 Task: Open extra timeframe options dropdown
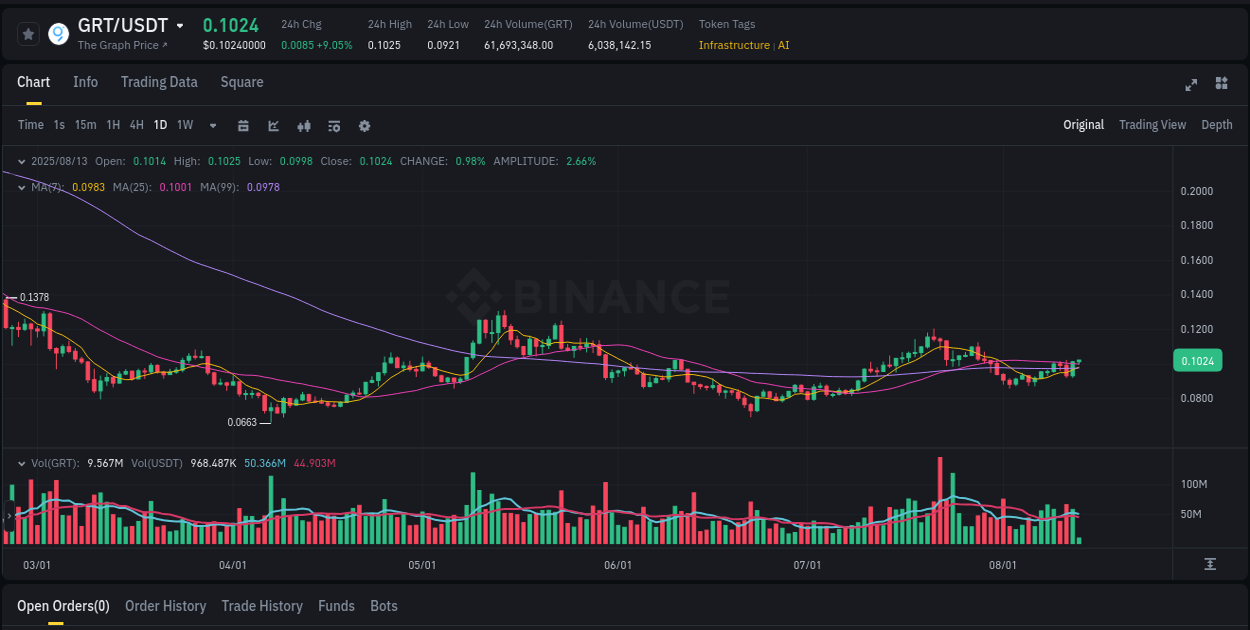click(x=211, y=125)
